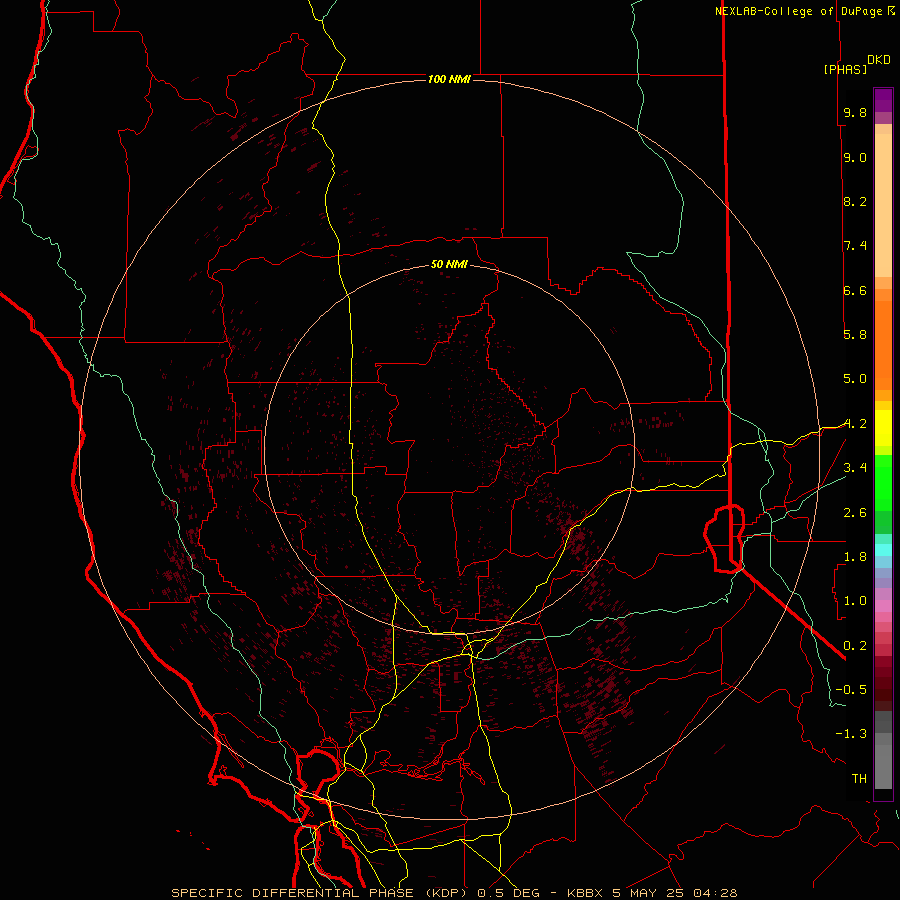Click the "NEXLAB-College of DuPage" credit text
The width and height of the screenshot is (900, 900).
pos(798,11)
